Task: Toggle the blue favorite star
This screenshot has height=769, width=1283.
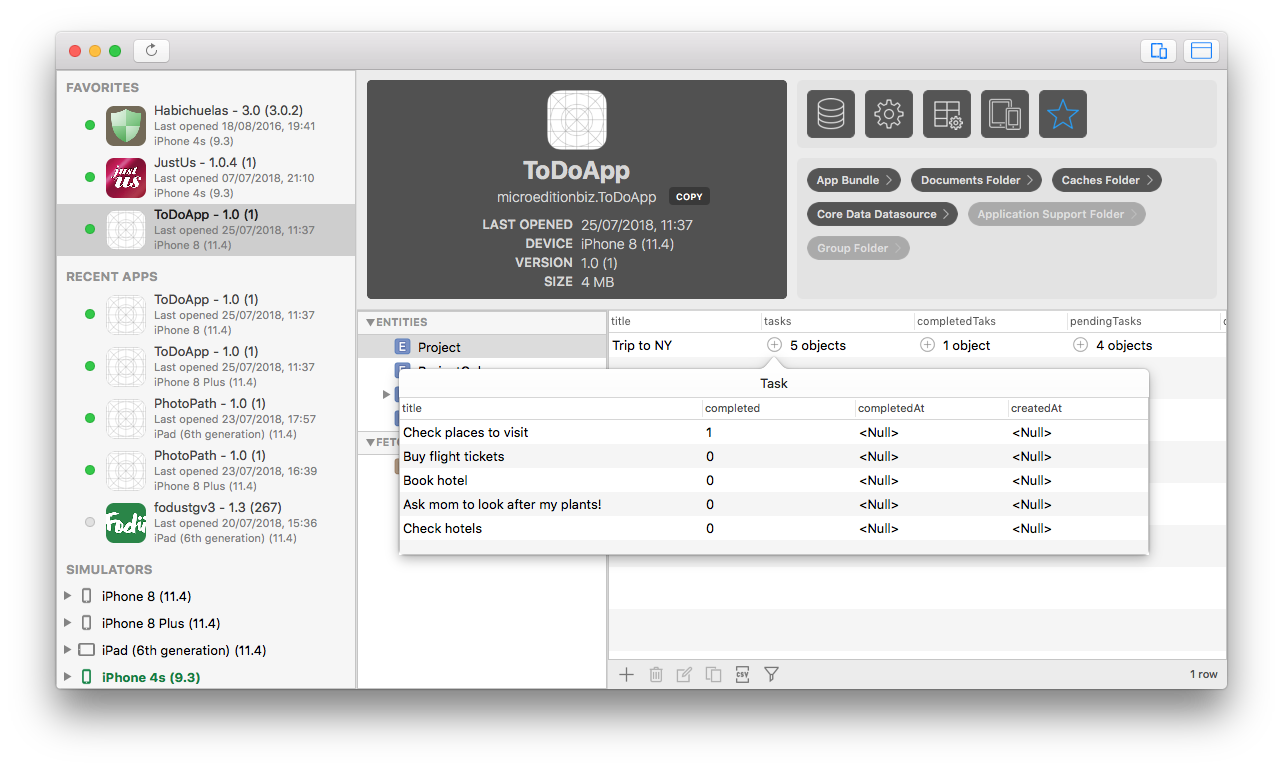Action: 1063,114
